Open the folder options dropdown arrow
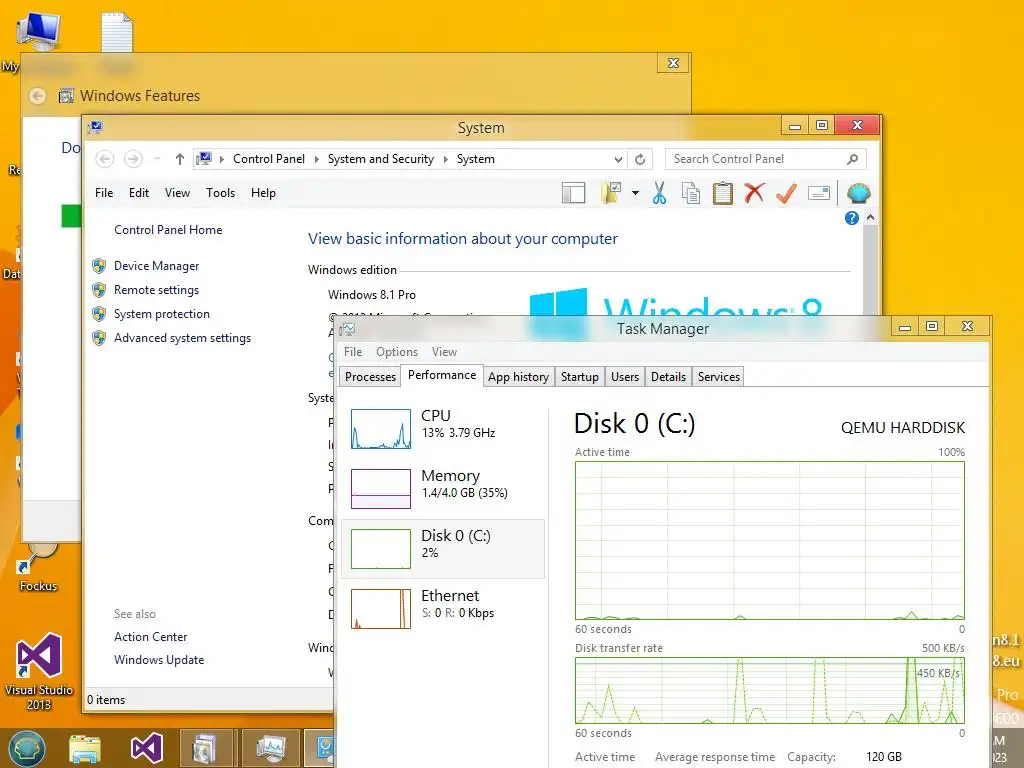The height and width of the screenshot is (768, 1024). click(x=635, y=193)
